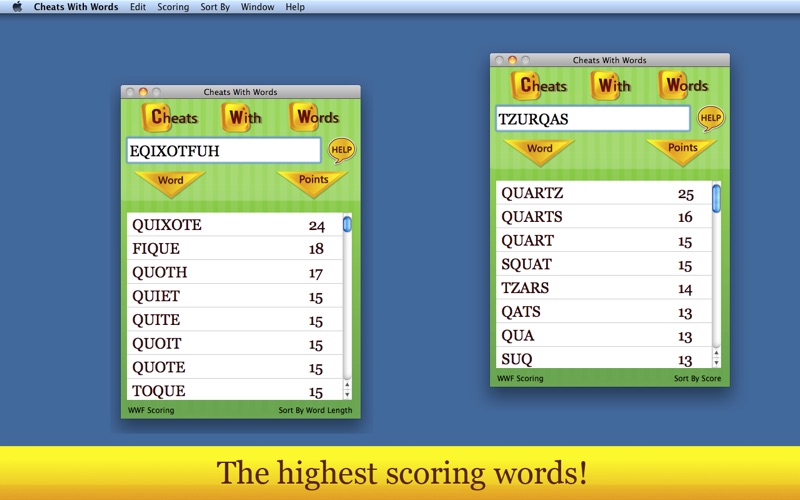Minimize the left Cheats With Words window
The height and width of the screenshot is (500, 800).
click(x=143, y=92)
